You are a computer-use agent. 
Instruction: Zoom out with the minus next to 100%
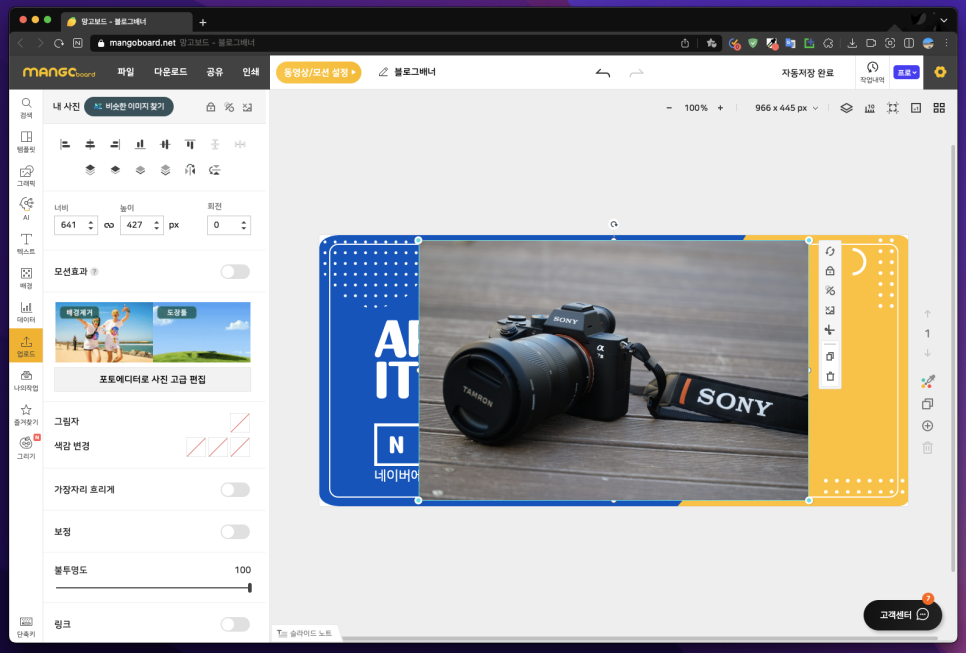669,108
